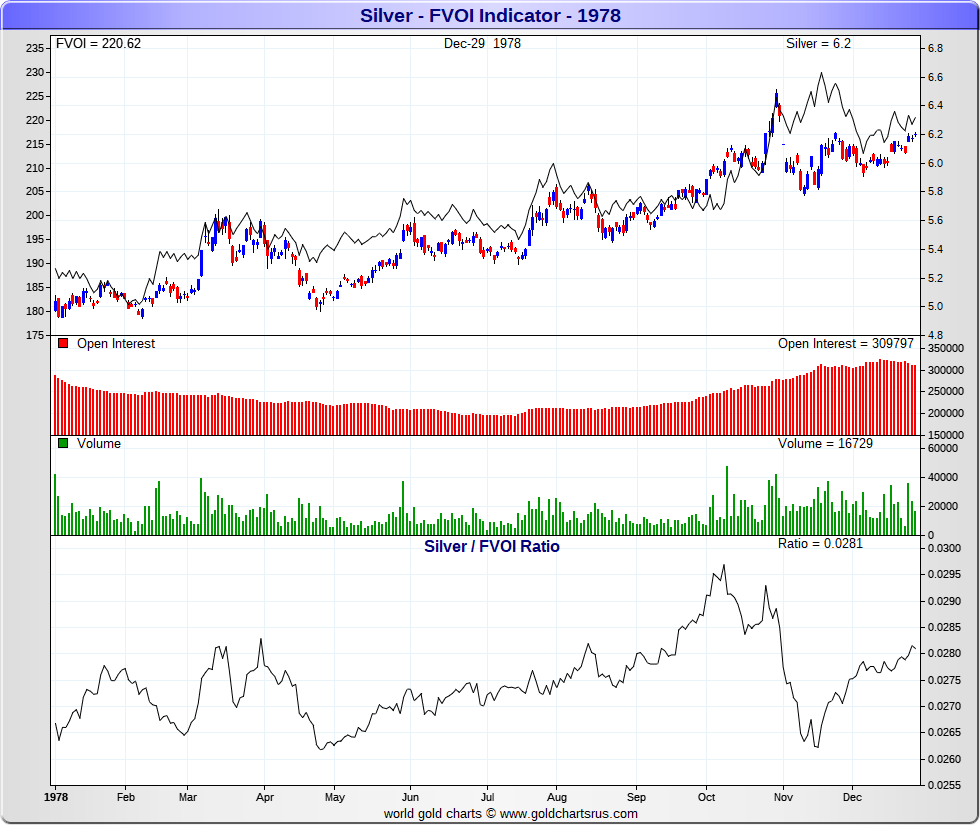Click the early-October ratio line peak
The height and width of the screenshot is (825, 980).
(x=724, y=566)
